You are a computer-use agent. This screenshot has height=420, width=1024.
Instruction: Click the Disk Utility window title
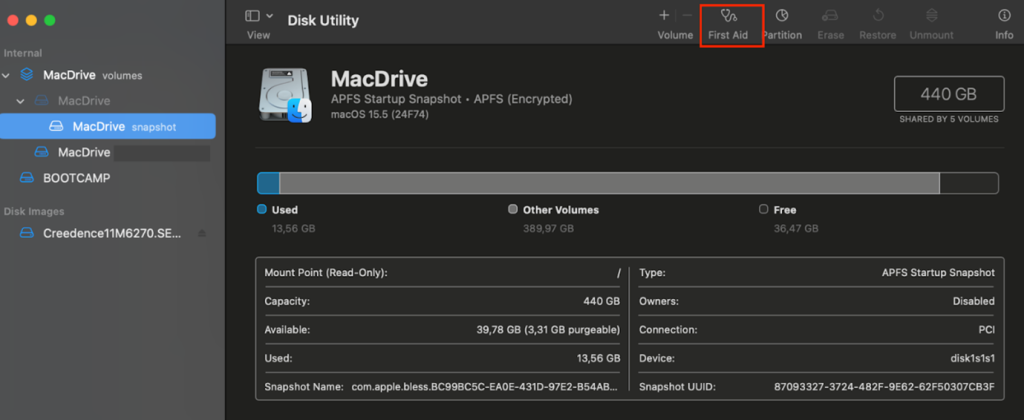click(323, 20)
